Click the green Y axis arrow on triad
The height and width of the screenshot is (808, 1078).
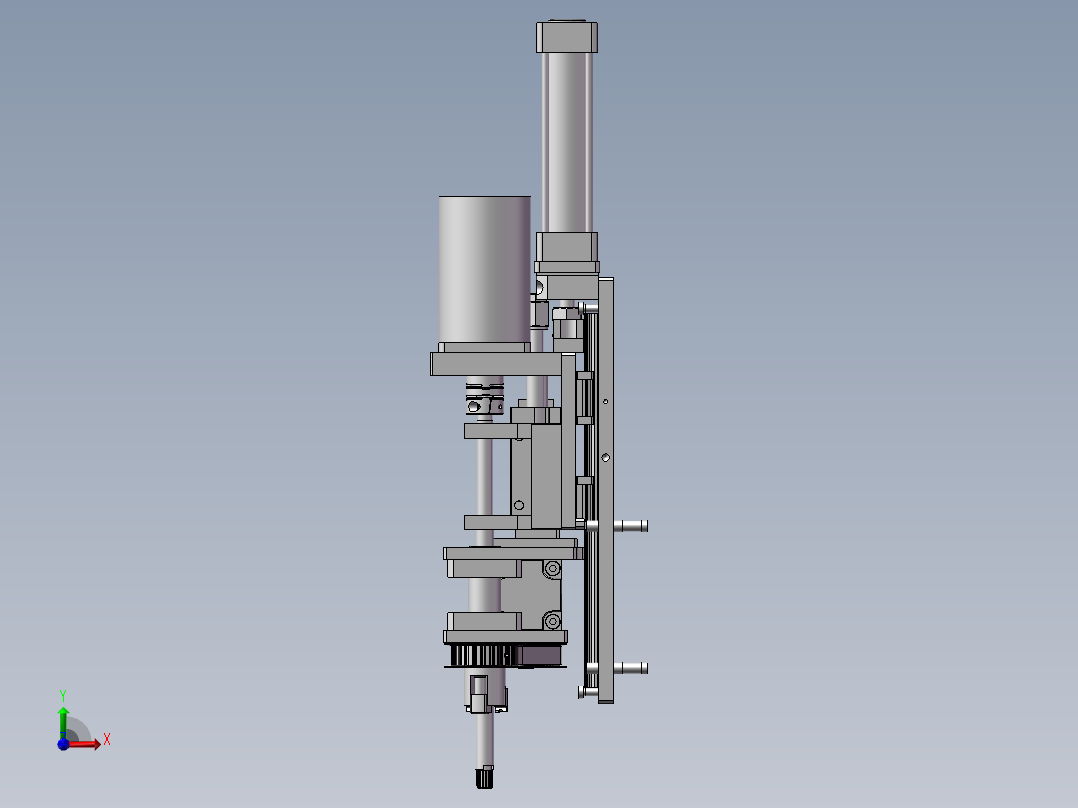[x=63, y=717]
